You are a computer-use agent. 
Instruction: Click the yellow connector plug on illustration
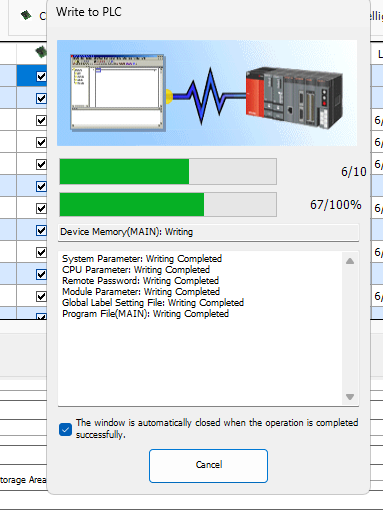coord(169,97)
